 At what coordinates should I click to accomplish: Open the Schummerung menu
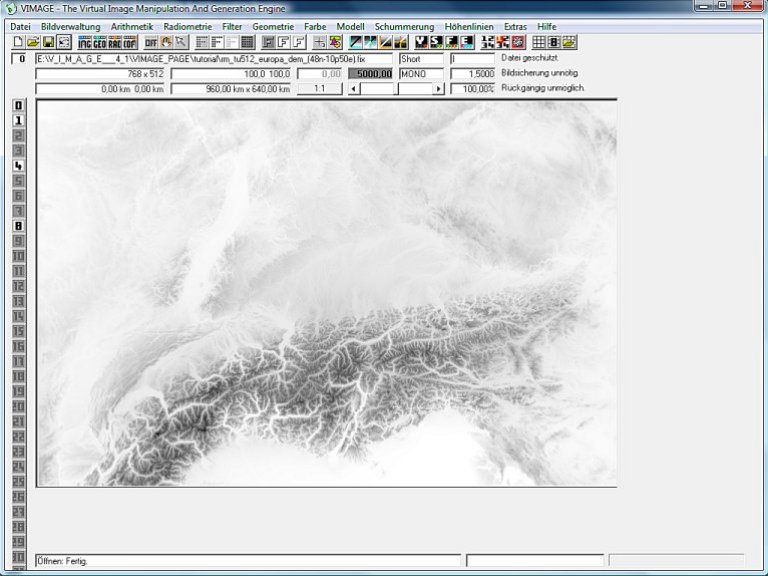coord(404,26)
